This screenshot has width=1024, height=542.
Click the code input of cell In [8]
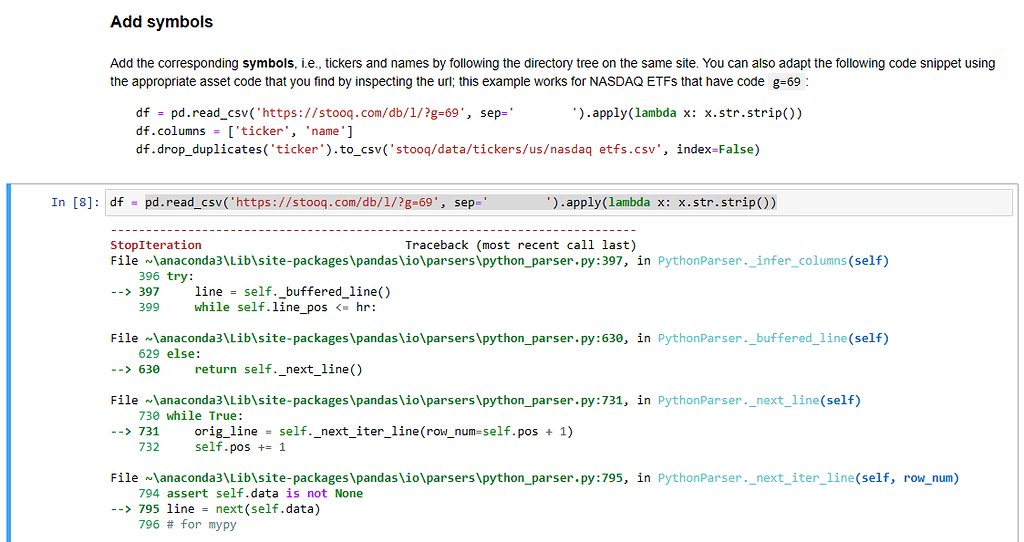[560, 203]
